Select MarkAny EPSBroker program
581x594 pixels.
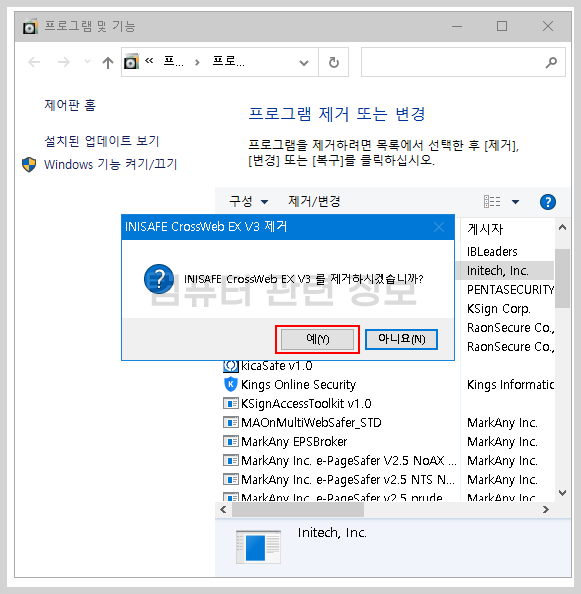pyautogui.click(x=294, y=442)
